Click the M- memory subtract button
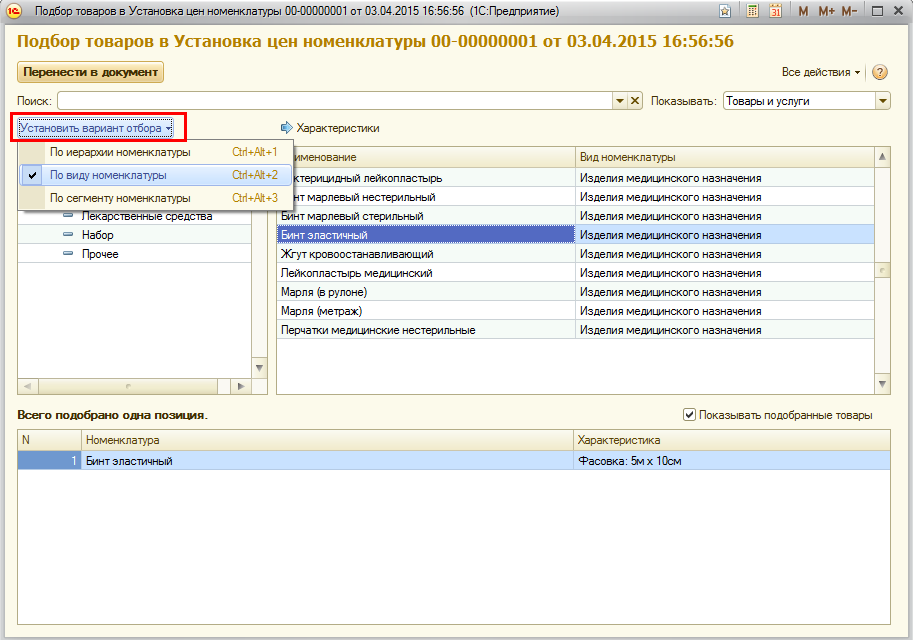The image size is (913, 640). tap(849, 11)
